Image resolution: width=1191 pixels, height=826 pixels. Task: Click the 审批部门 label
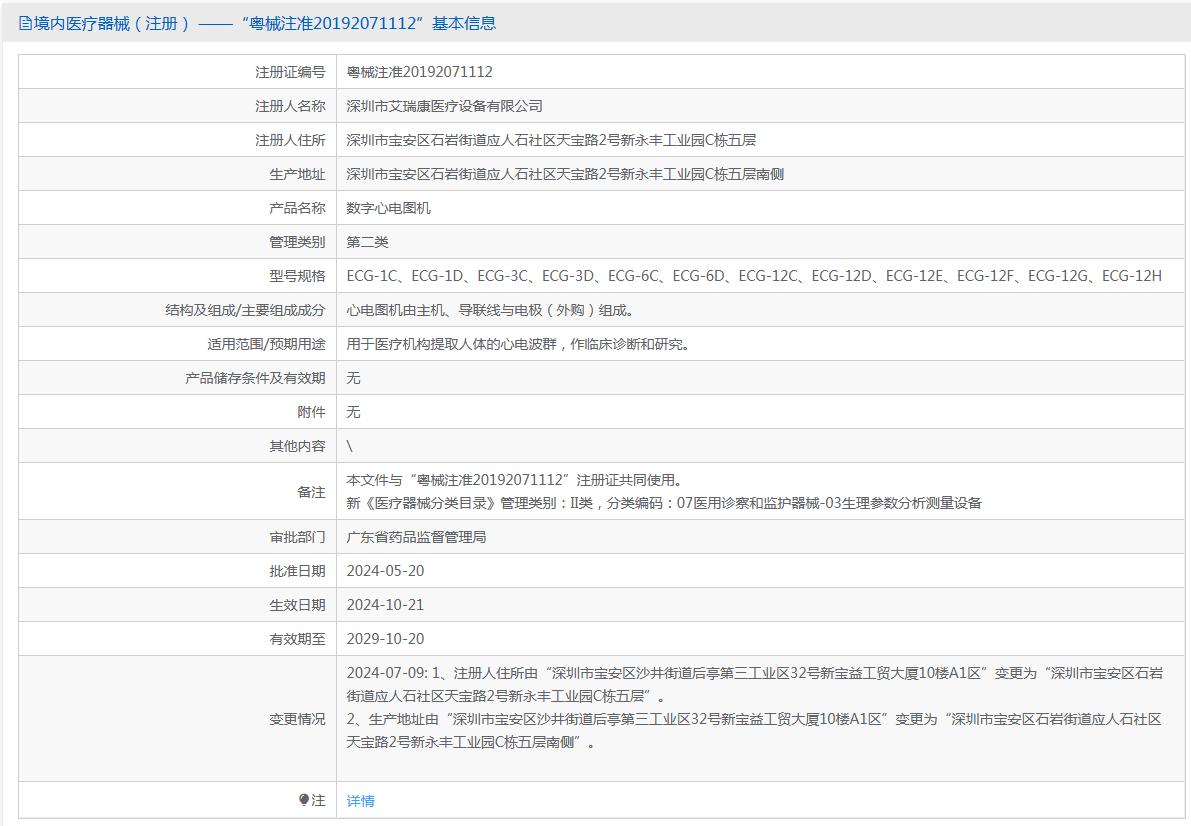click(297, 537)
